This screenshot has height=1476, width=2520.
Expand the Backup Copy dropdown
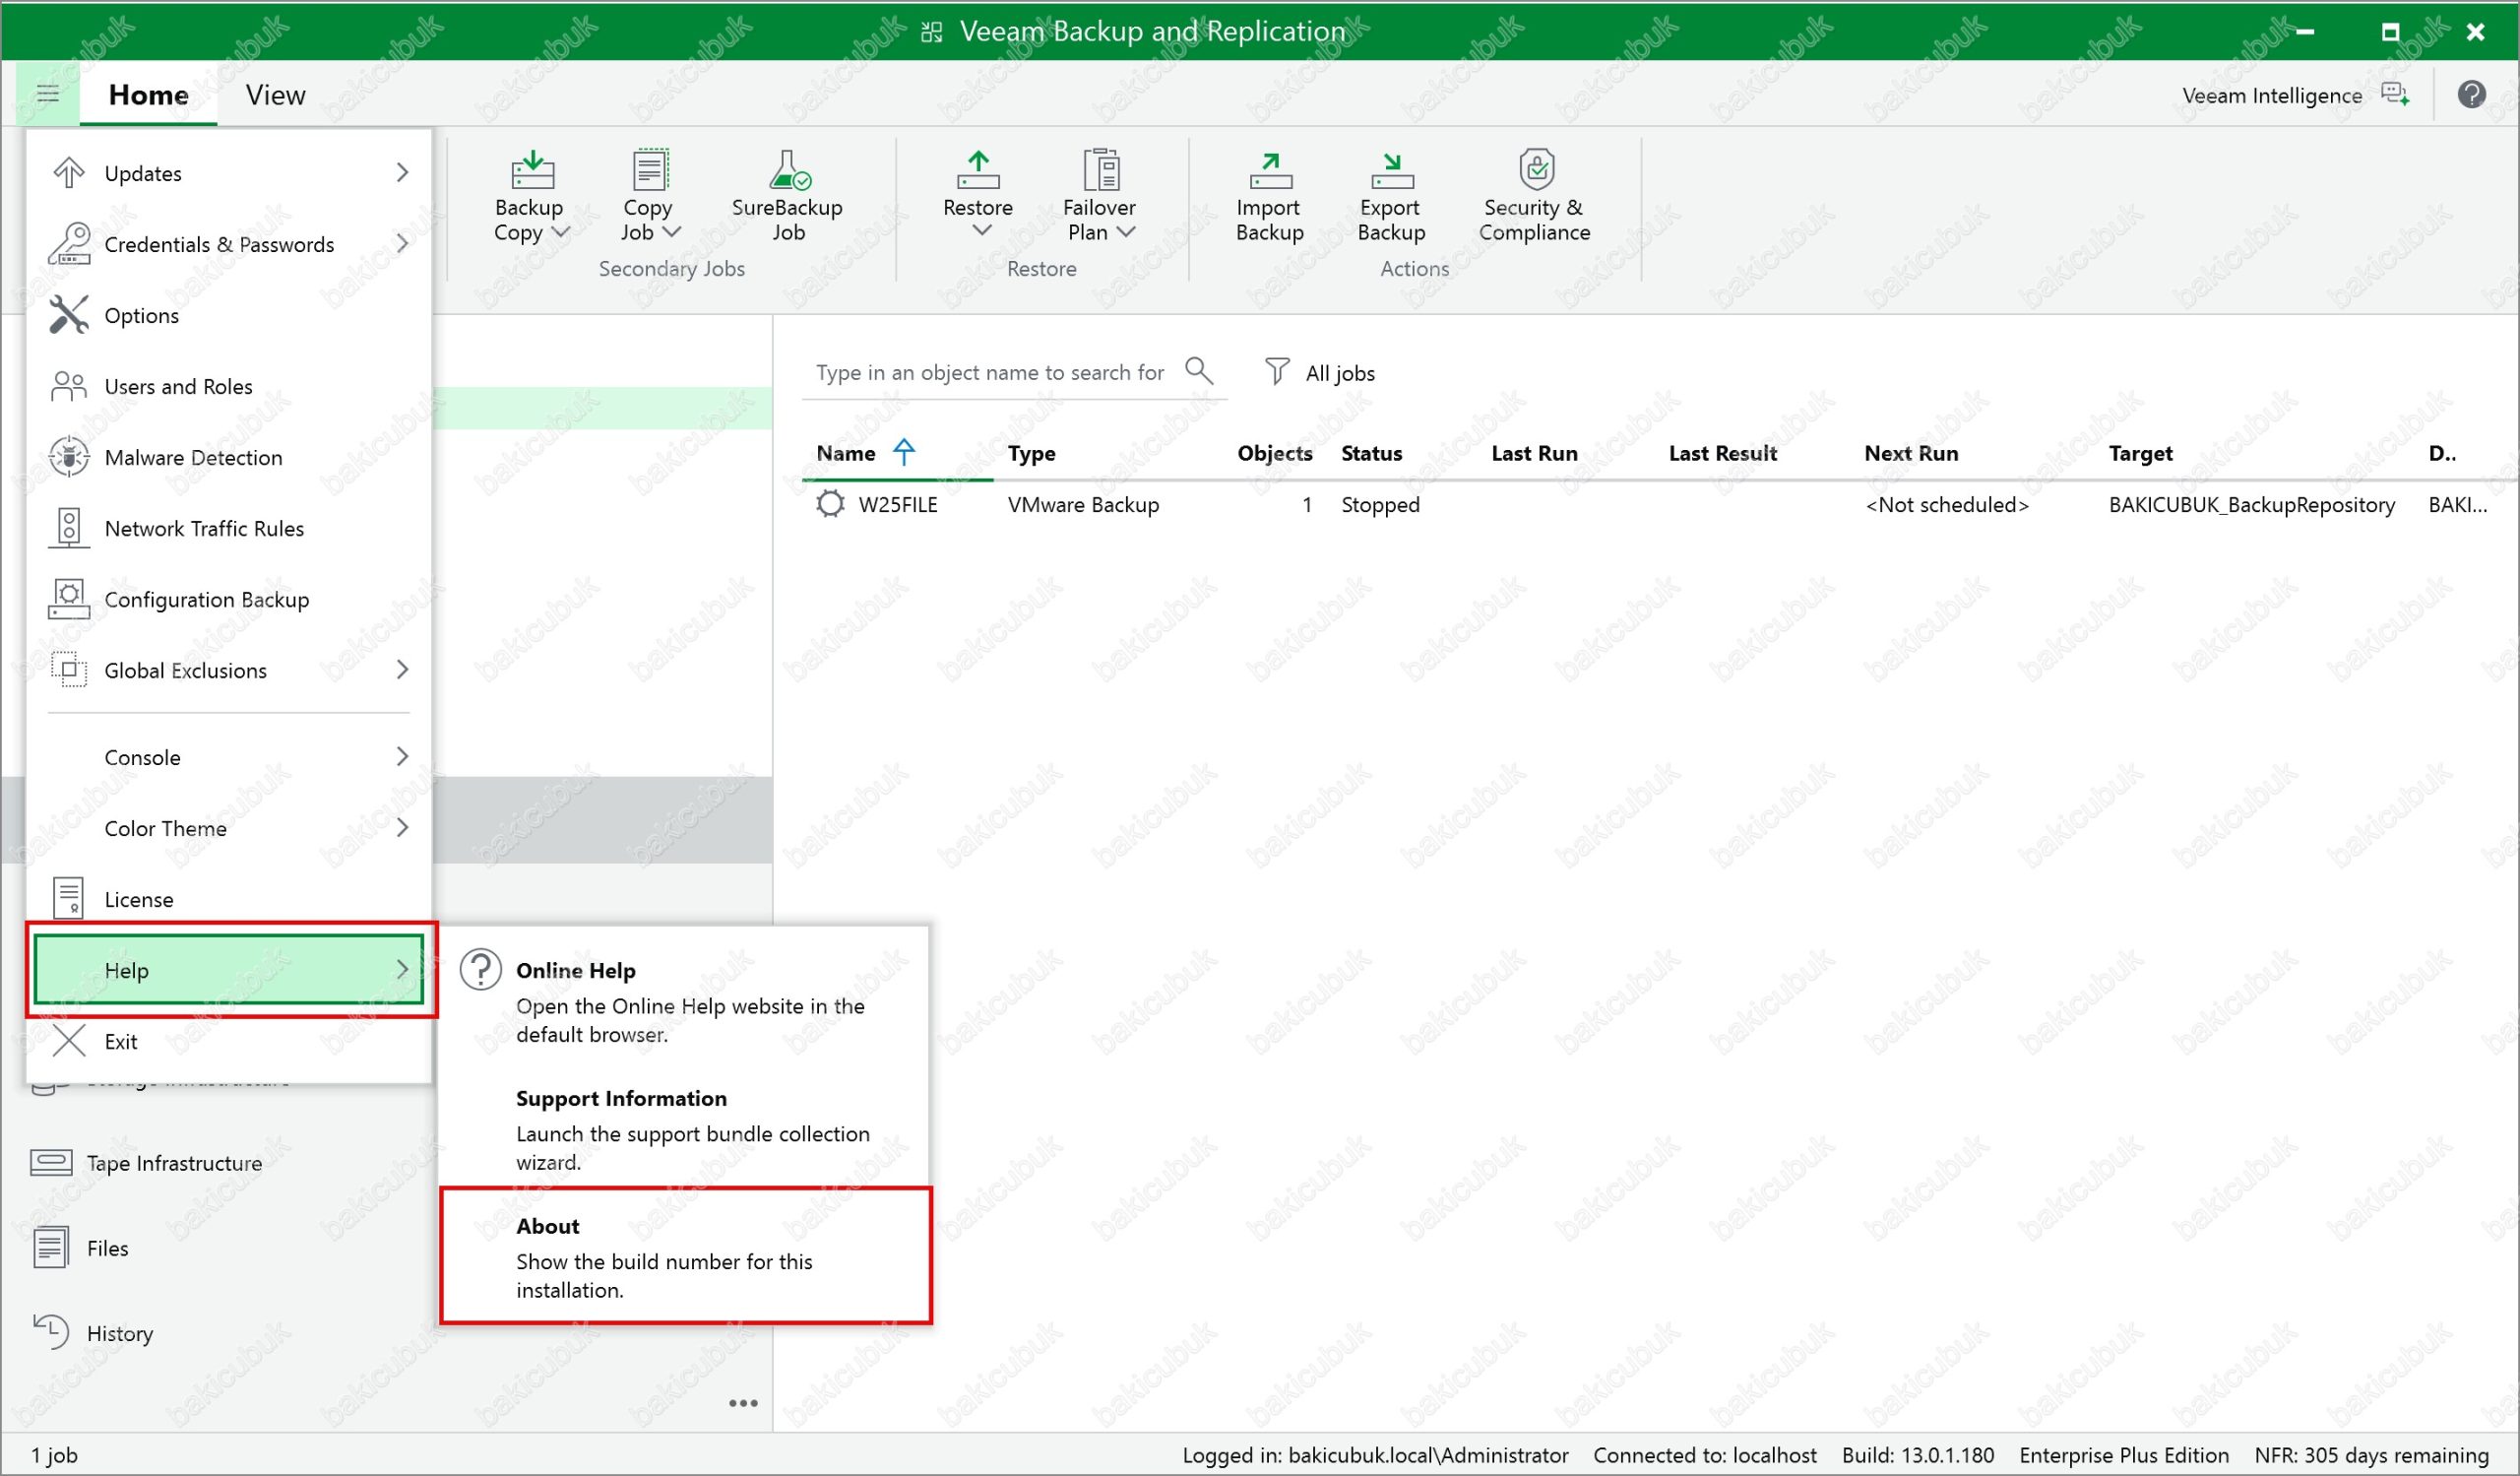coord(561,232)
